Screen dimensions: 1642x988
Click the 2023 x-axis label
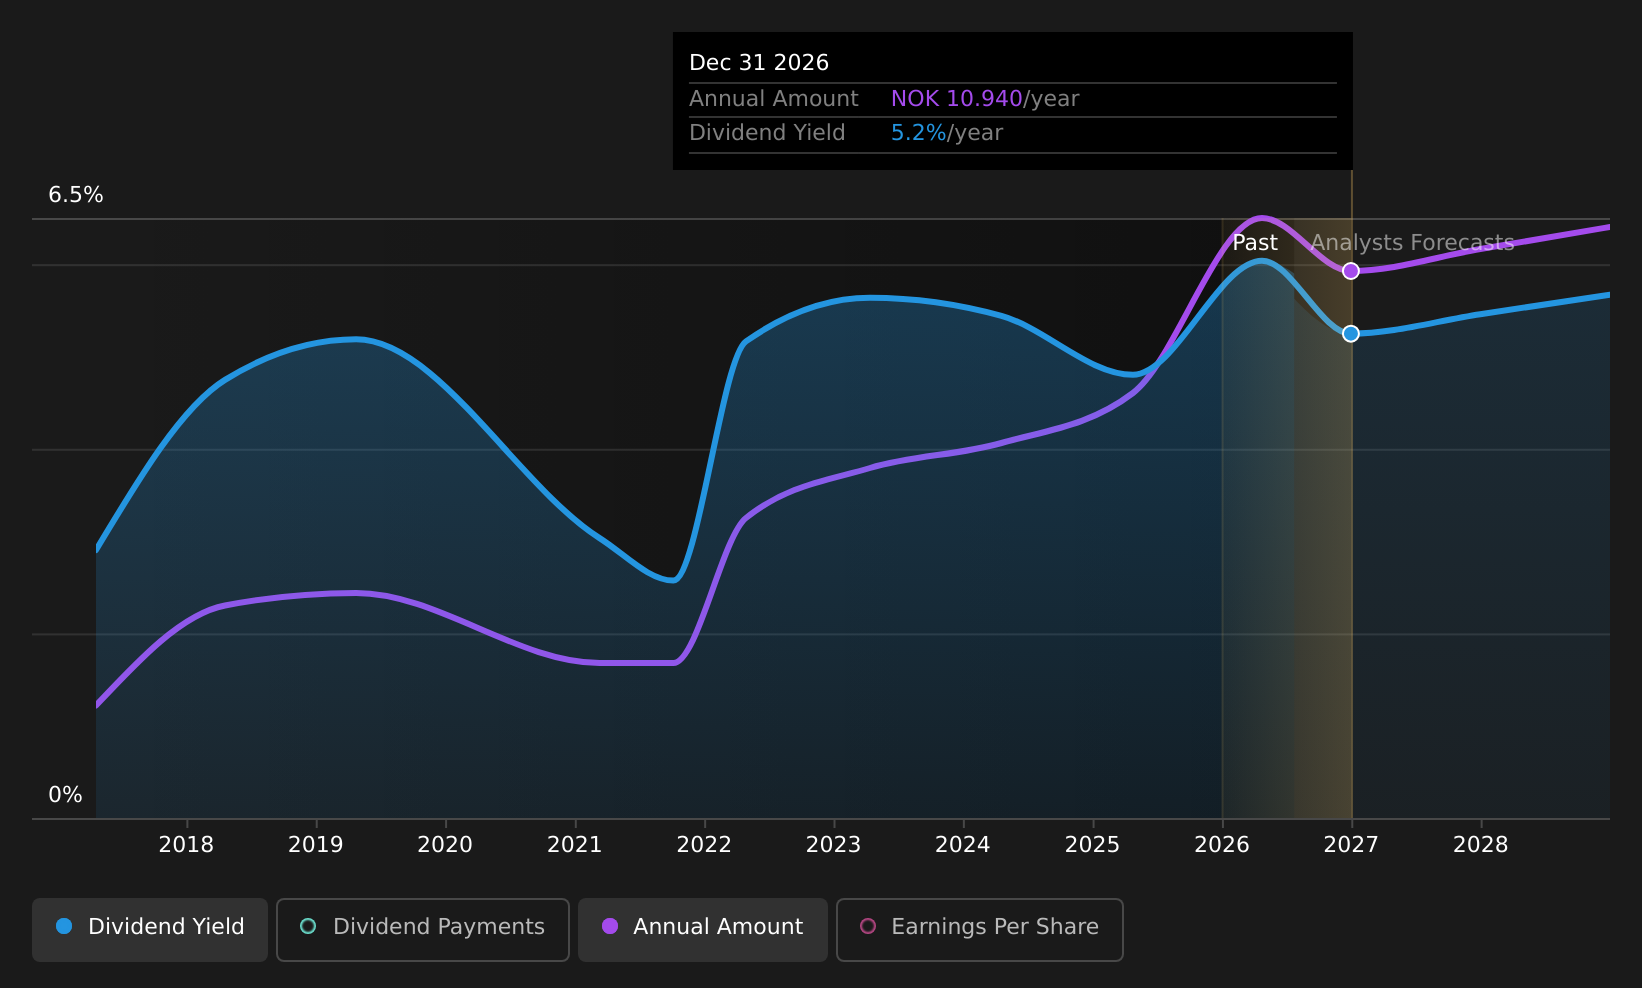click(834, 845)
